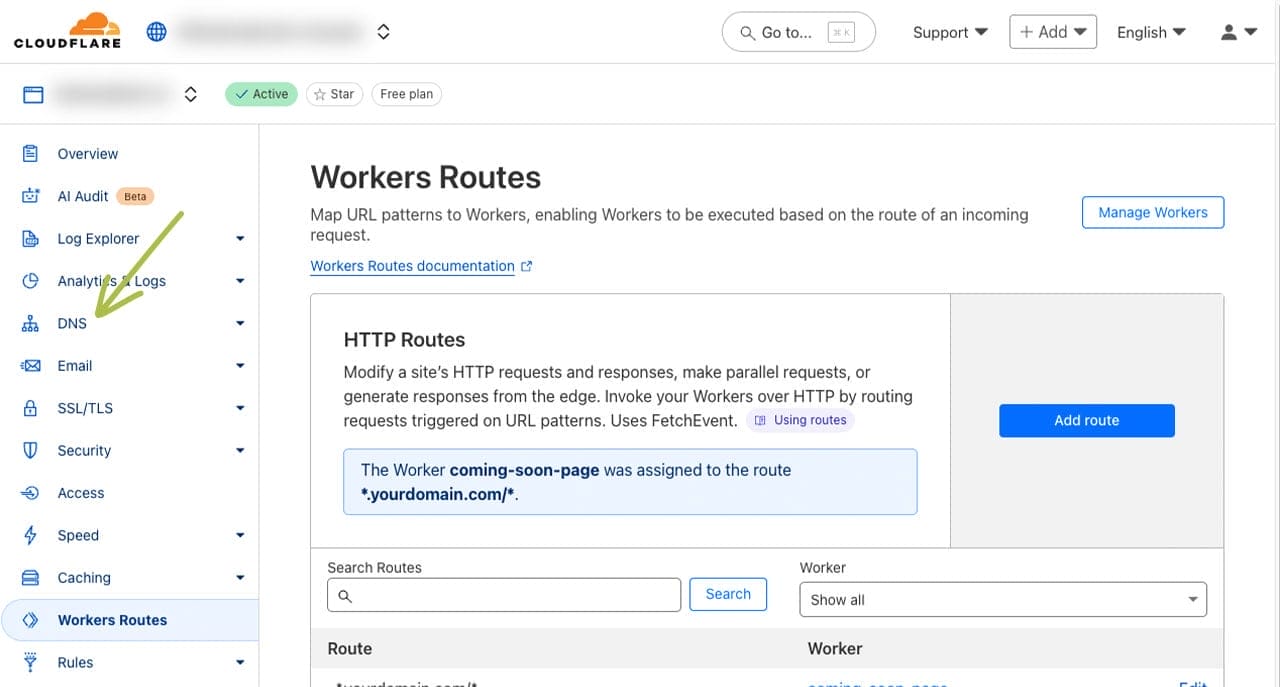Open the account switcher up-down arrows
This screenshot has width=1280, height=687.
click(383, 32)
